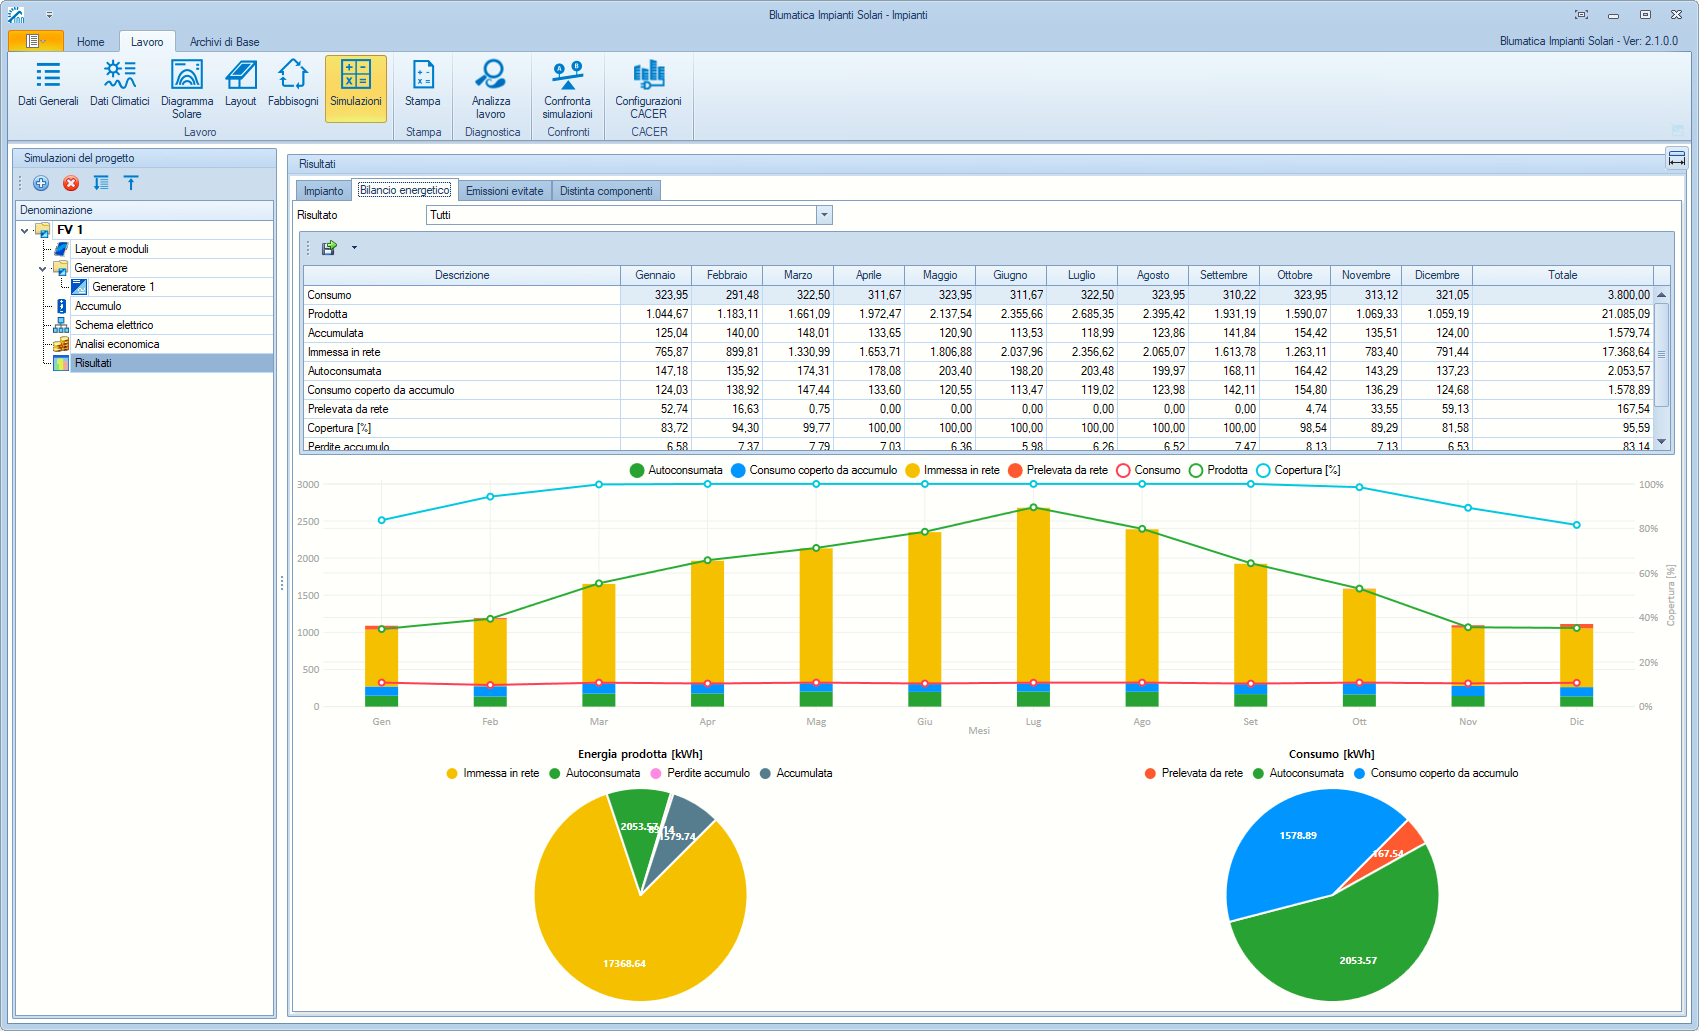Click the Stampa print icon
The image size is (1699, 1031).
[x=423, y=84]
